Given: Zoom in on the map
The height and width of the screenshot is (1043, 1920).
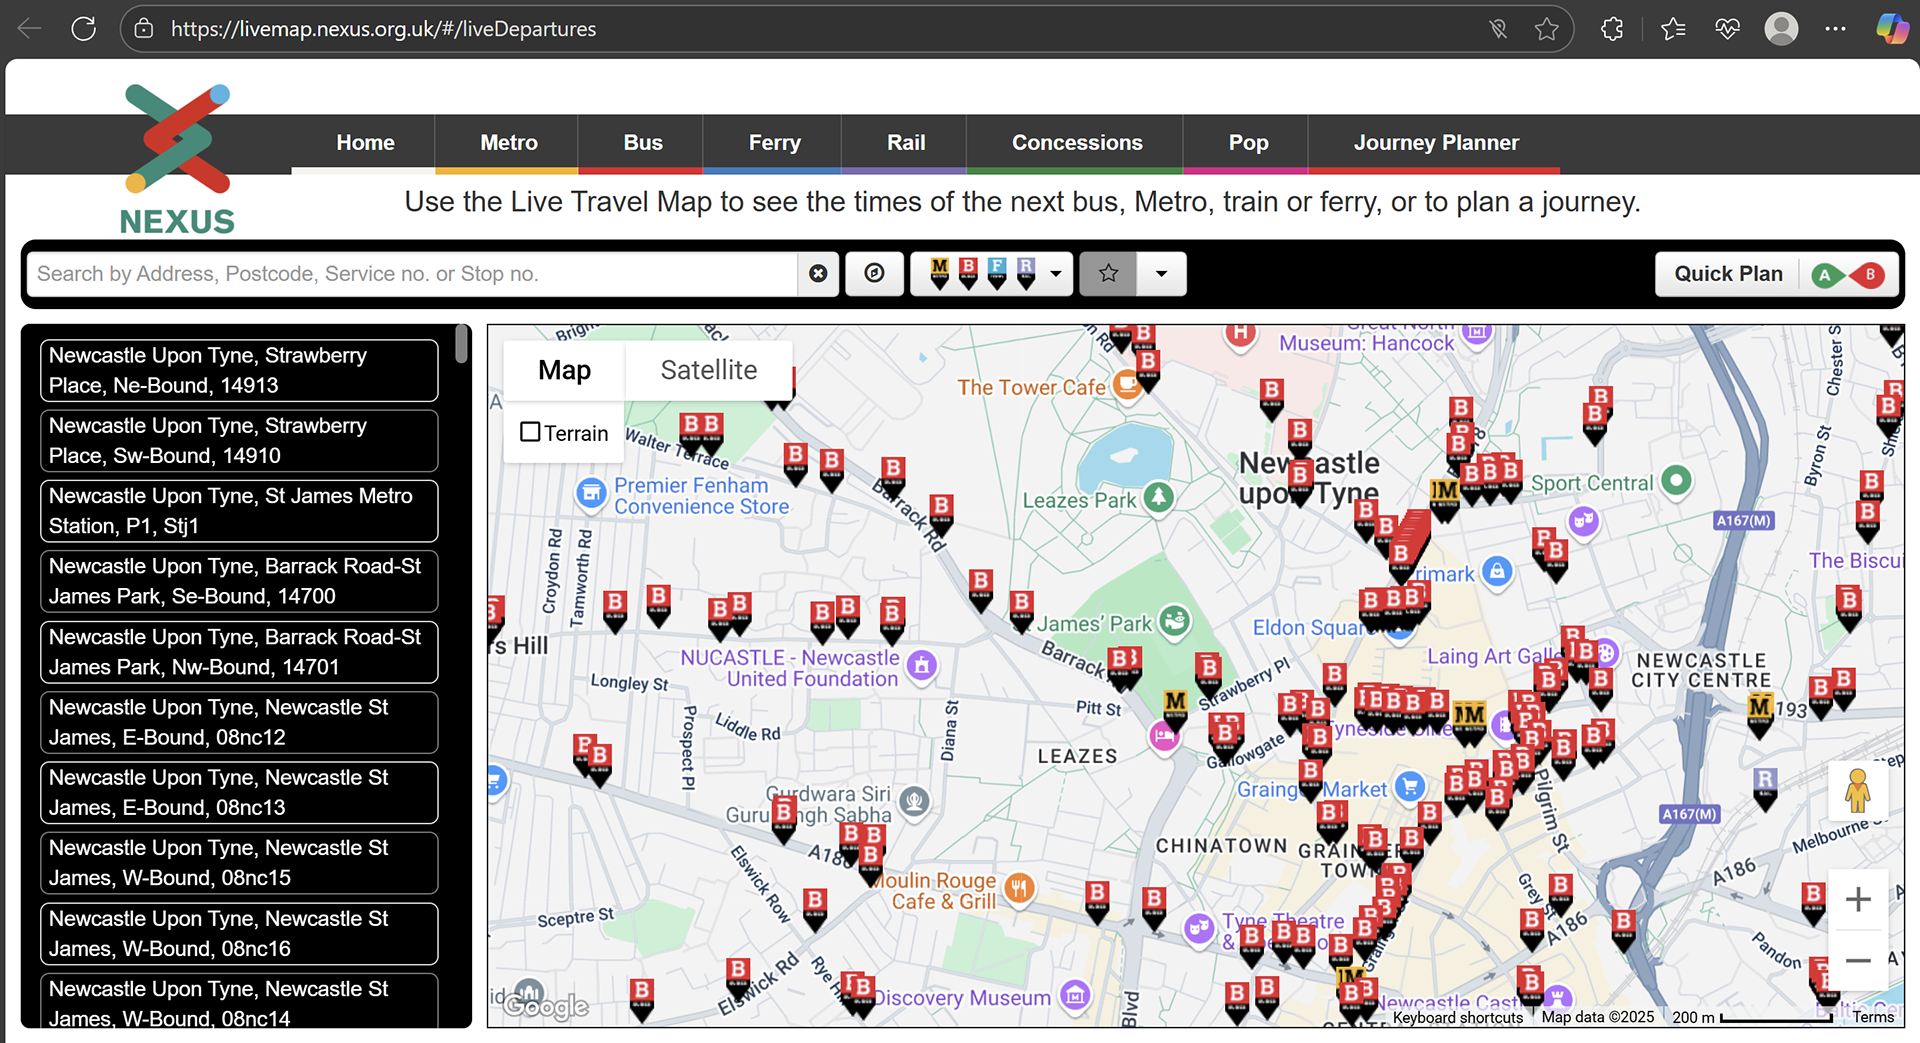Looking at the screenshot, I should [x=1858, y=900].
